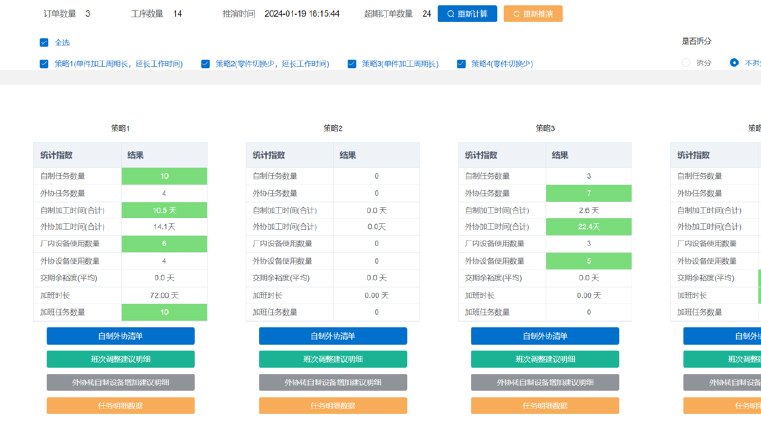
Task: Click 策略3 自制任务数量 value 3
Action: [x=589, y=176]
